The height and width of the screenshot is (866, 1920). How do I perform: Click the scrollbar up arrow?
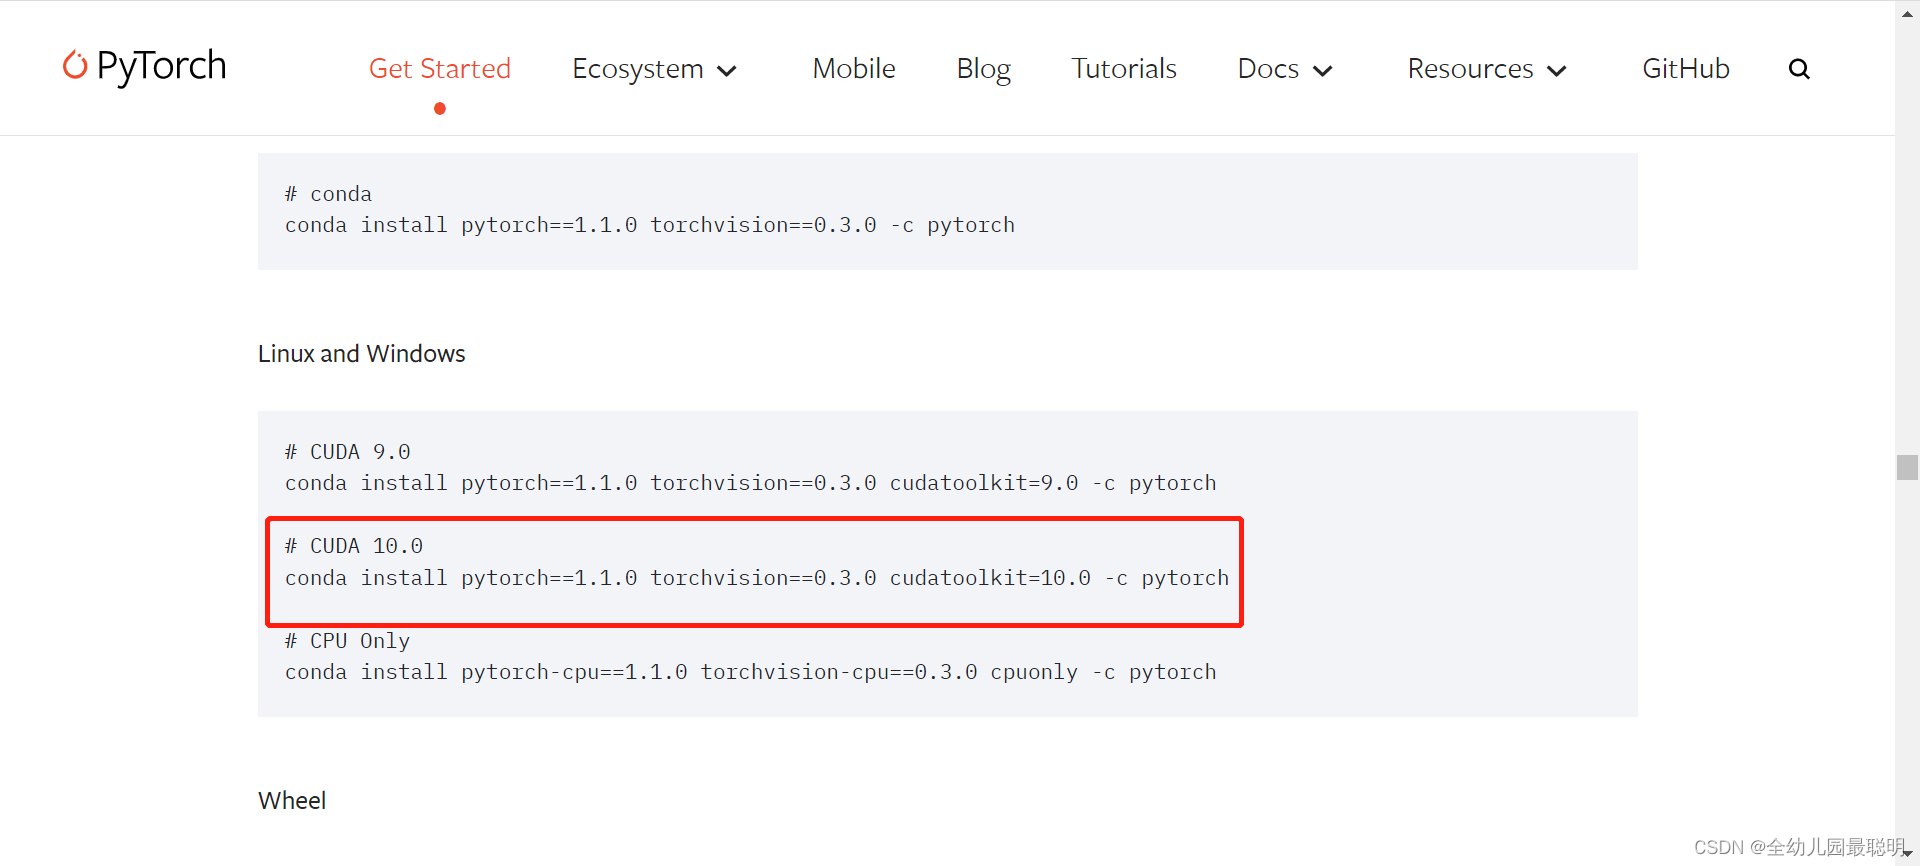click(1905, 13)
